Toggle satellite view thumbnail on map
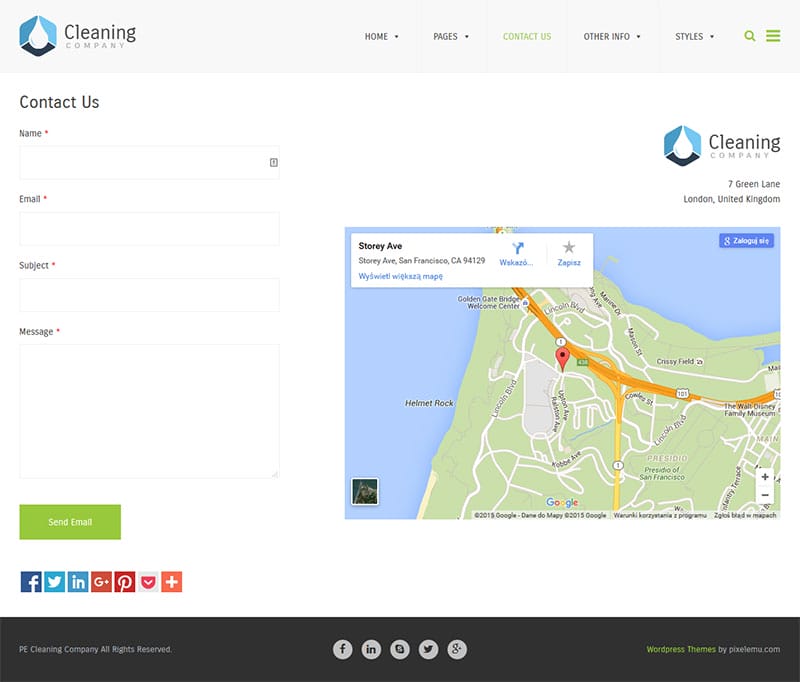This screenshot has height=682, width=800. [365, 492]
